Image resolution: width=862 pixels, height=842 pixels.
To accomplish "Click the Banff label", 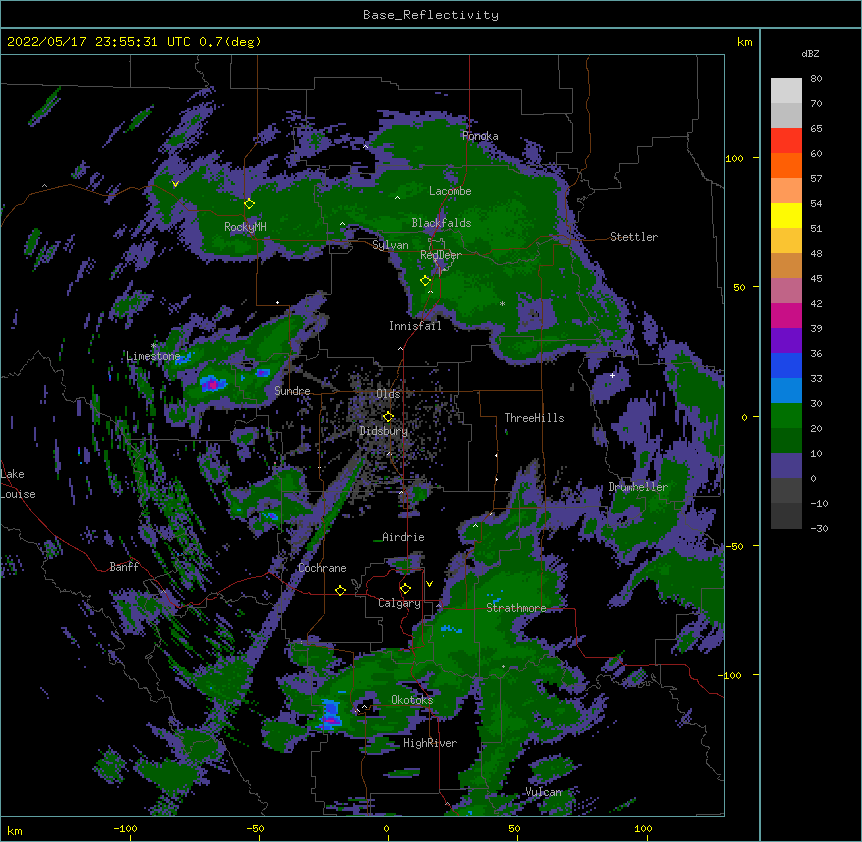I will pos(124,567).
